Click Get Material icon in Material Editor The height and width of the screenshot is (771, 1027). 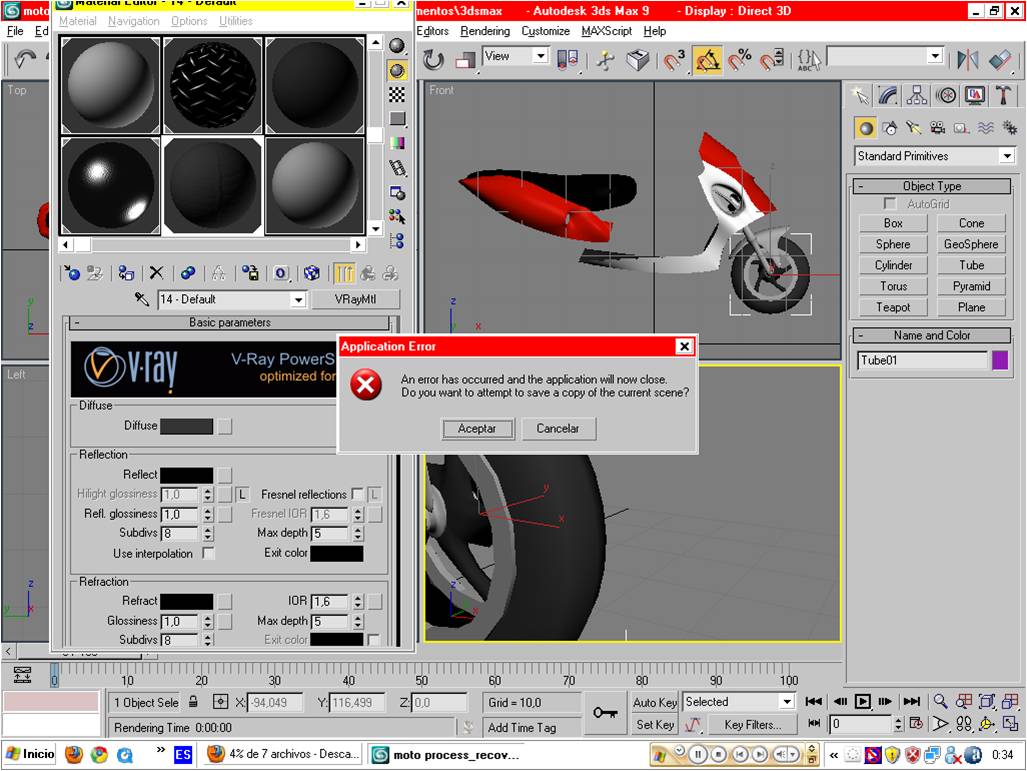point(71,273)
